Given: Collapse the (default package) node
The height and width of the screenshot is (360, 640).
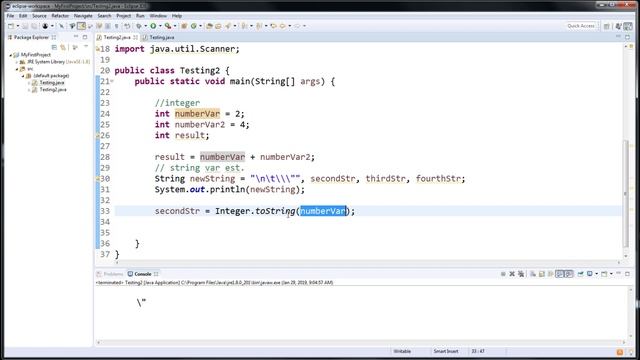Looking at the screenshot, I should point(23,76).
